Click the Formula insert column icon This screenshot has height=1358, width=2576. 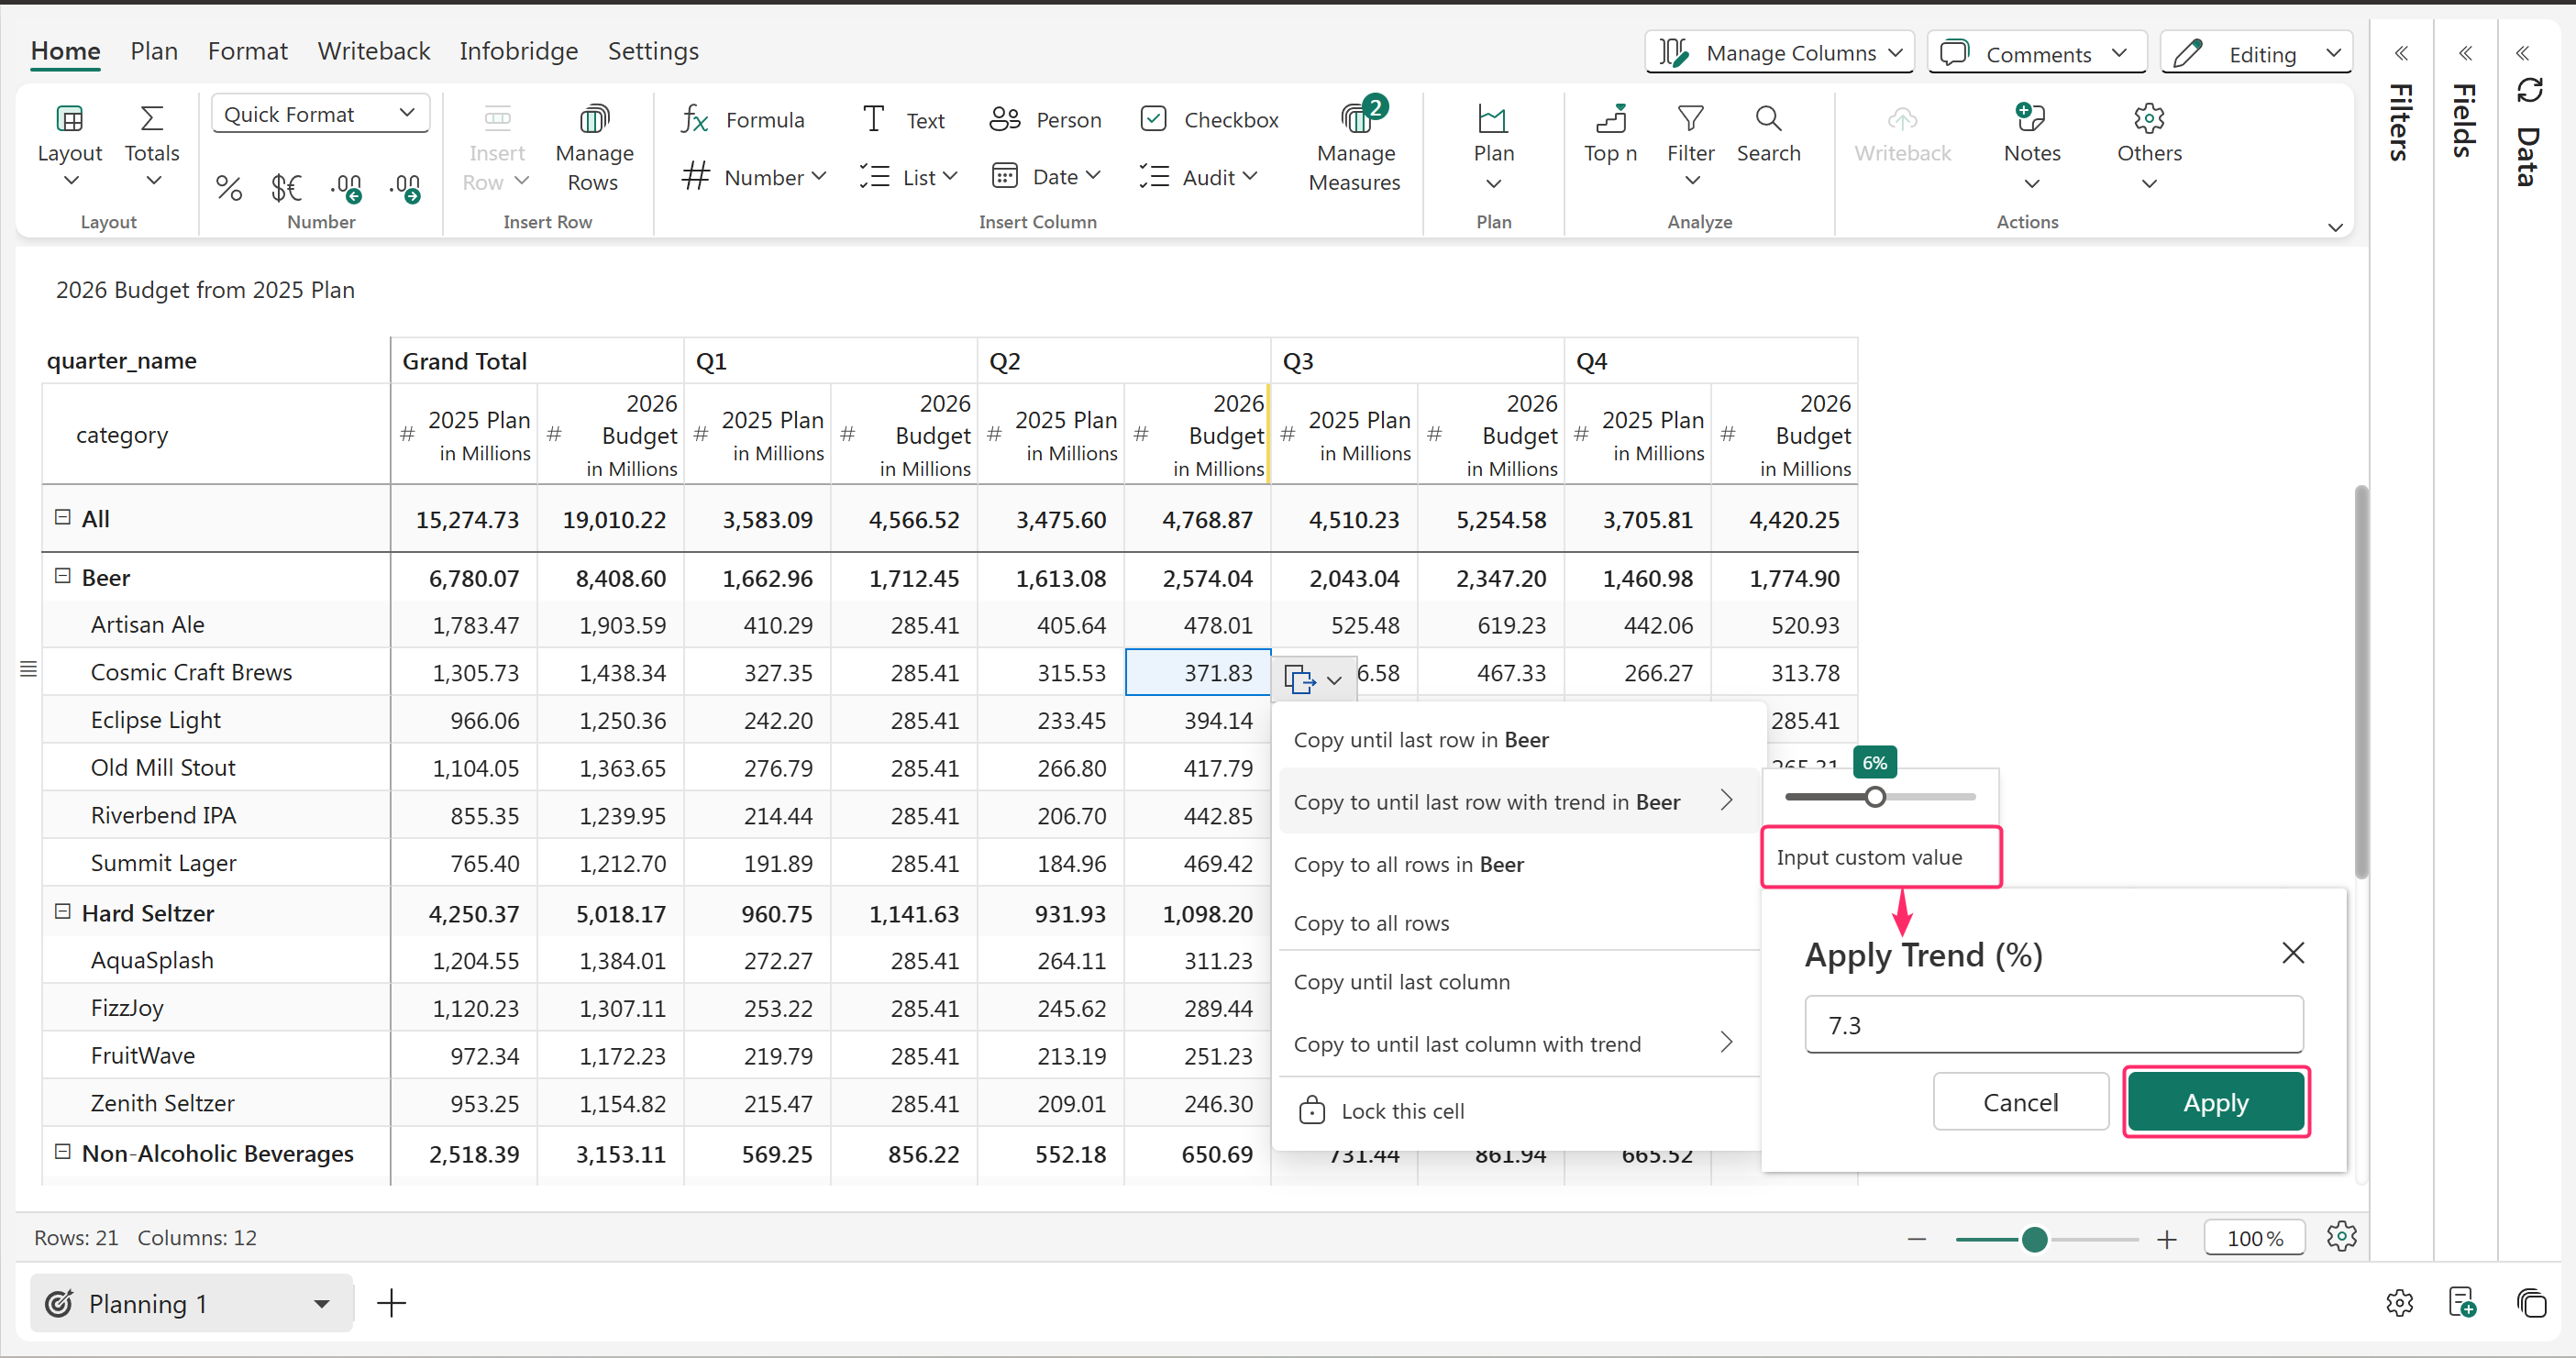695,119
